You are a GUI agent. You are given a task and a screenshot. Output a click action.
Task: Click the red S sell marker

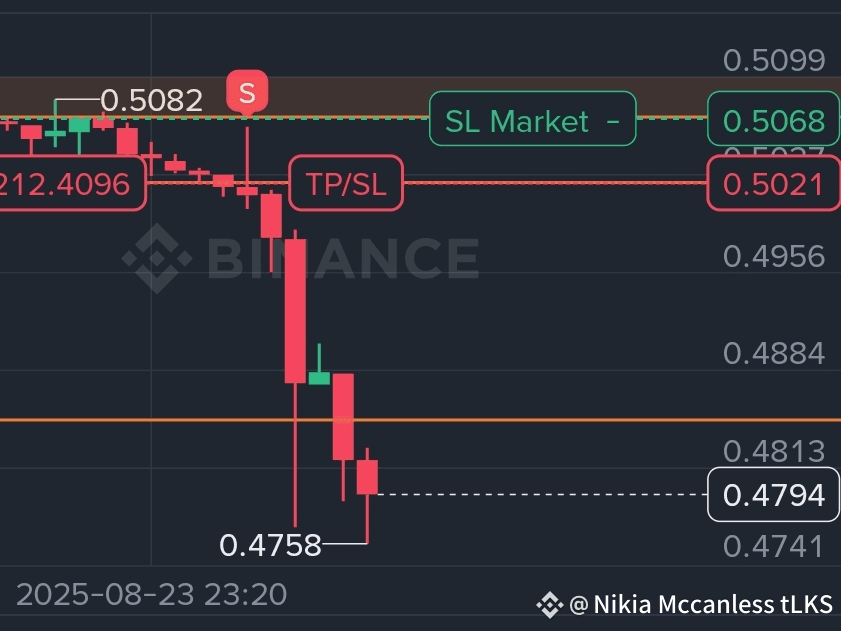(247, 93)
